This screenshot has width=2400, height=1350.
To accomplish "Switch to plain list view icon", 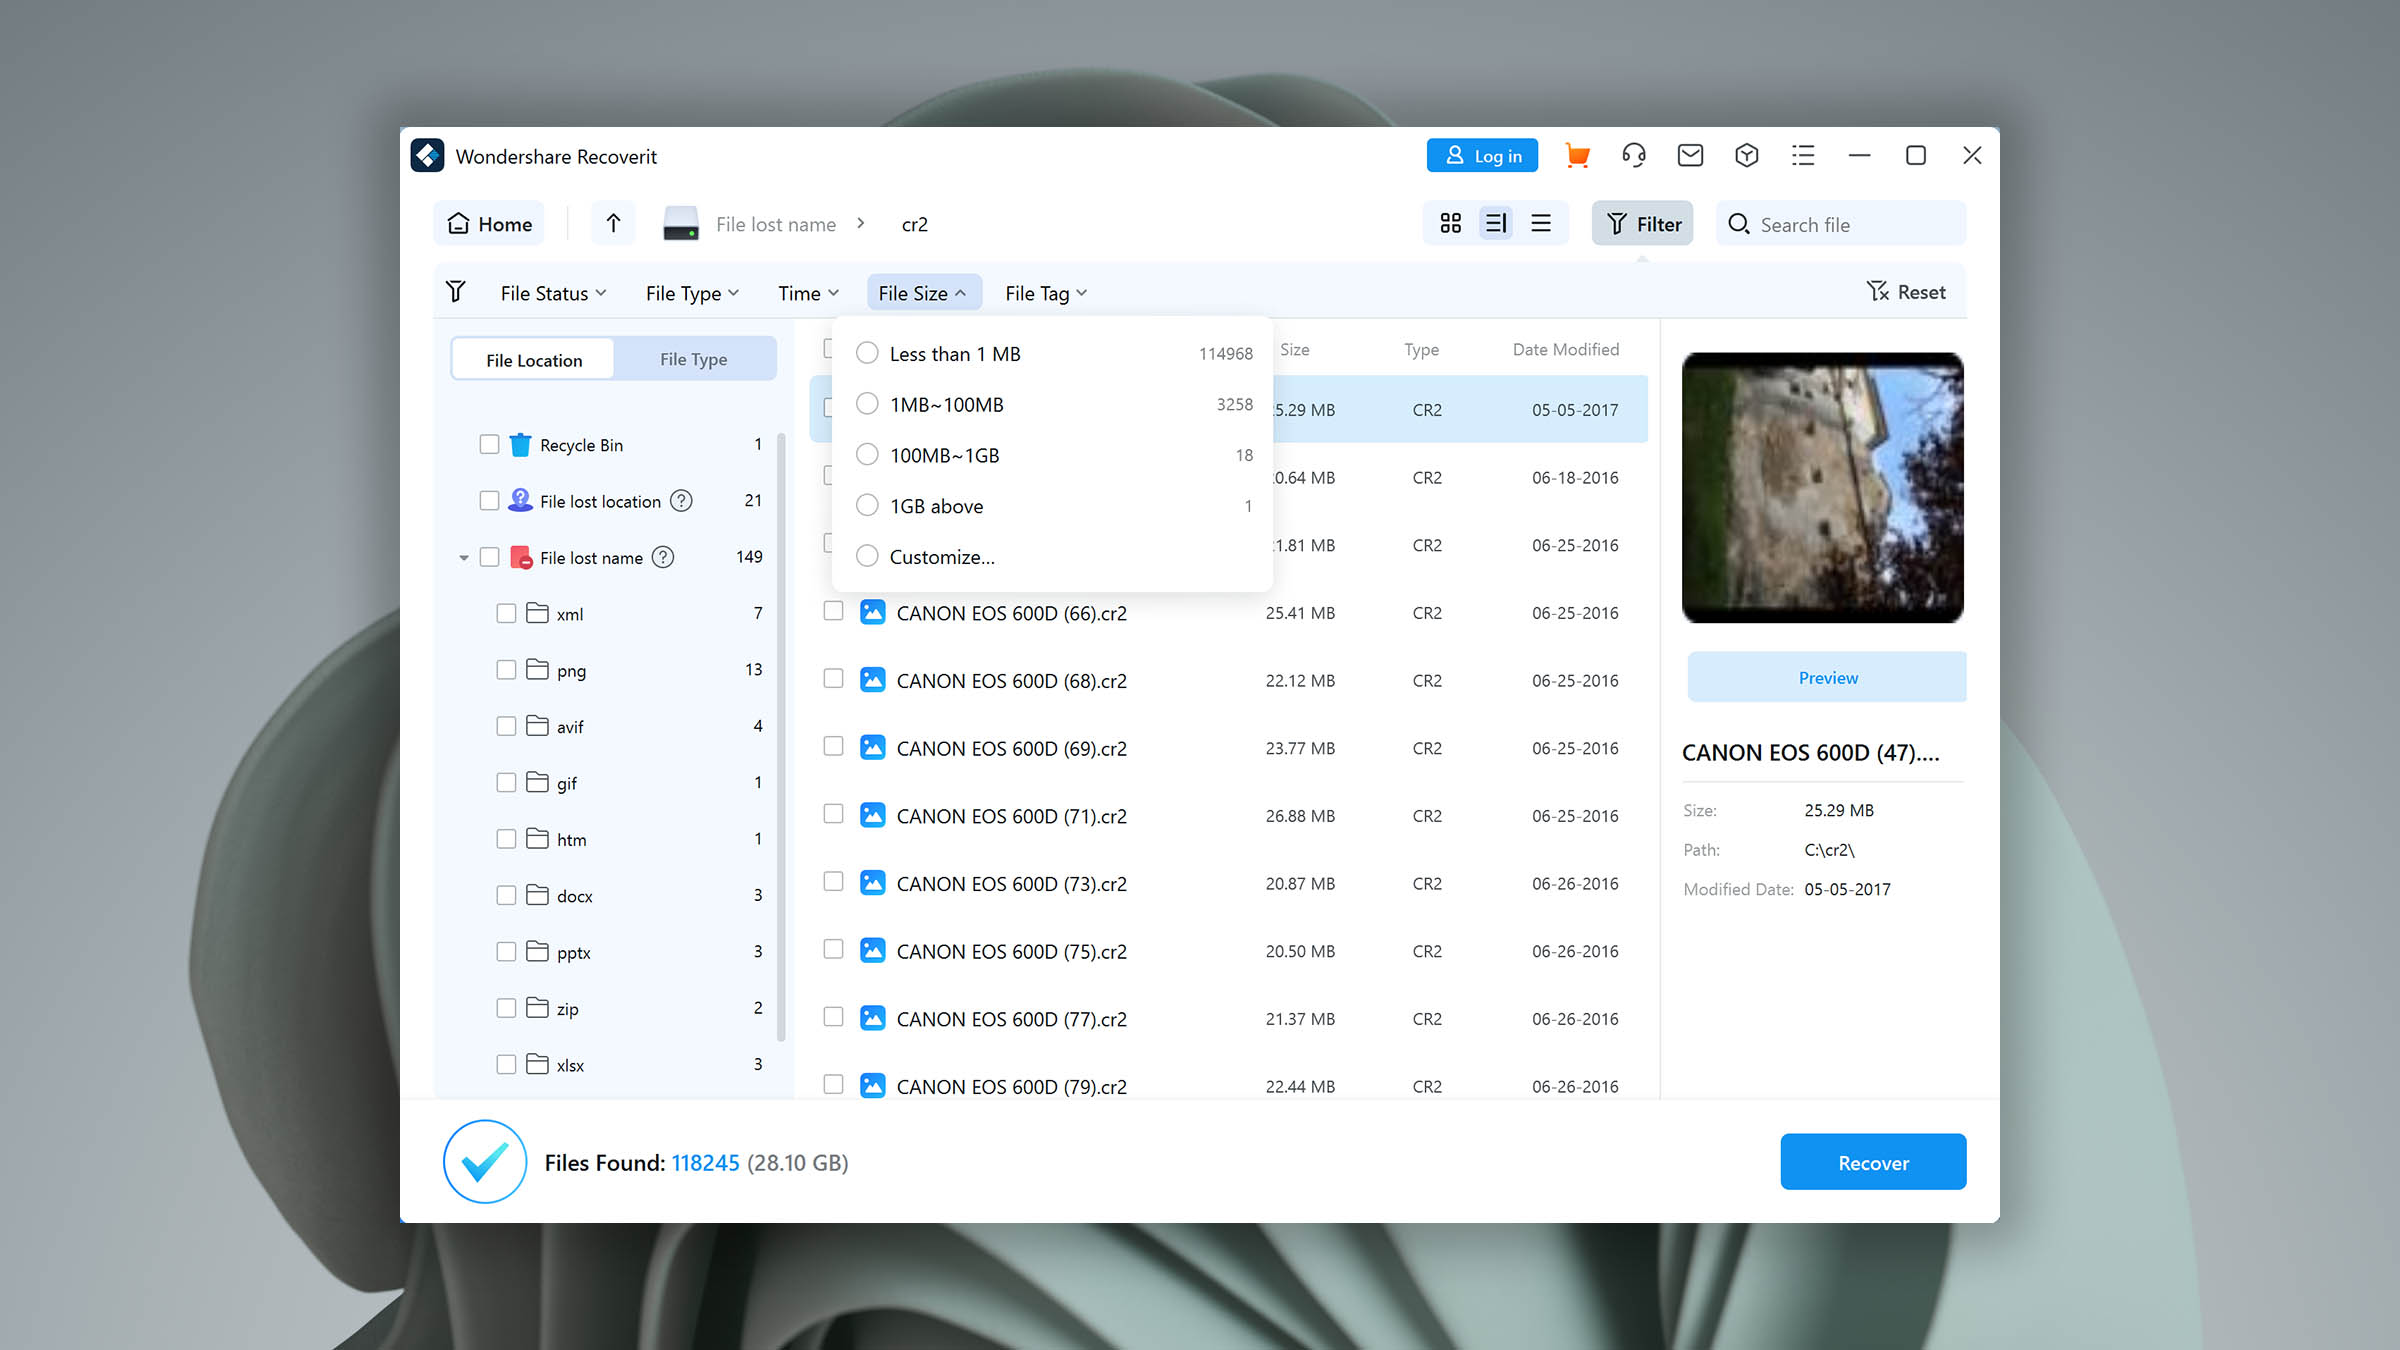I will 1541,223.
